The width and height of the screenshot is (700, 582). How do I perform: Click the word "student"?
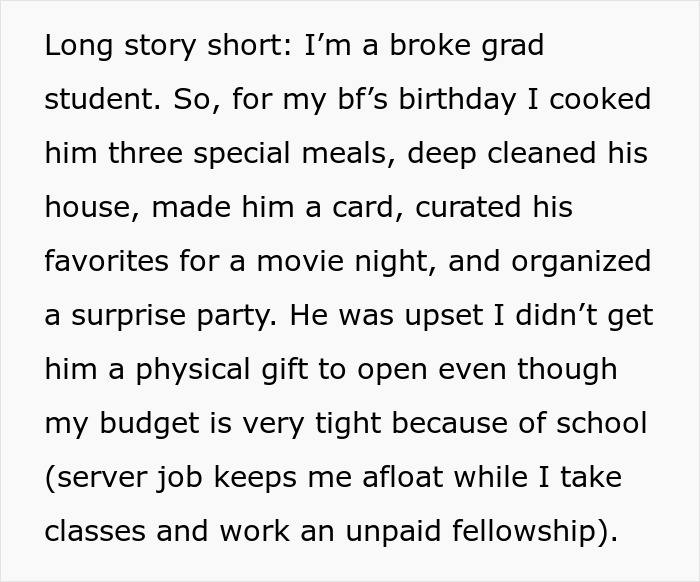tap(98, 100)
